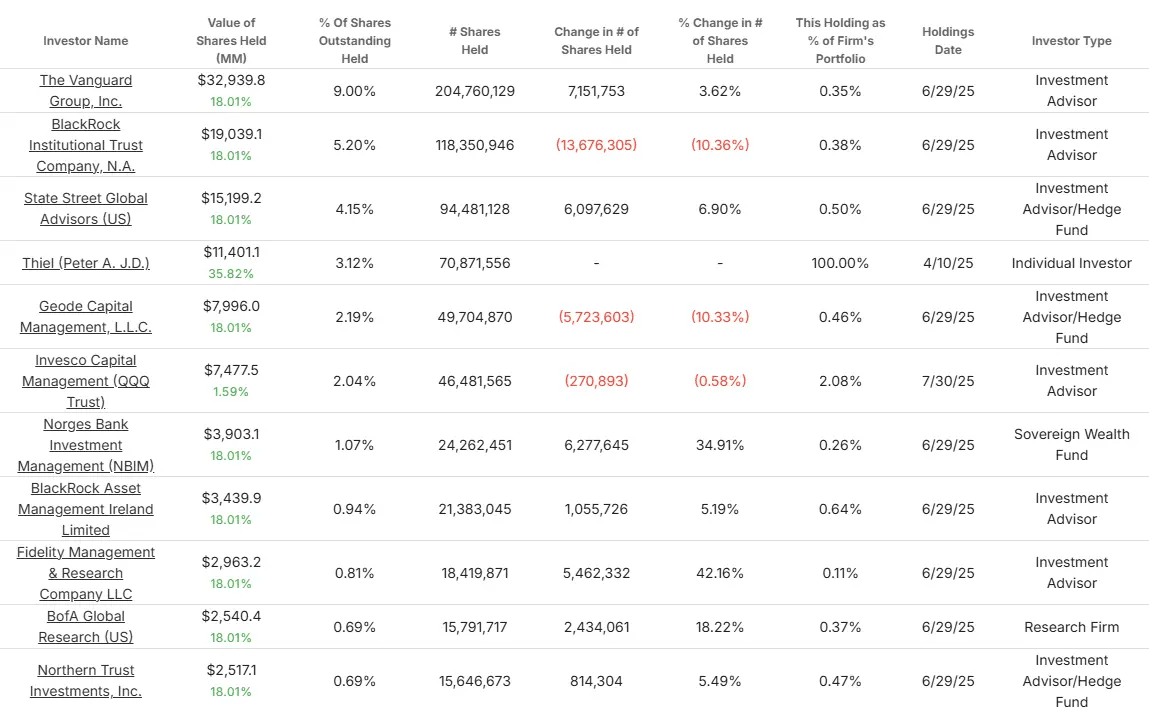1149x712 pixels.
Task: Click Fidelity Management & Research Company link
Action: (86, 573)
